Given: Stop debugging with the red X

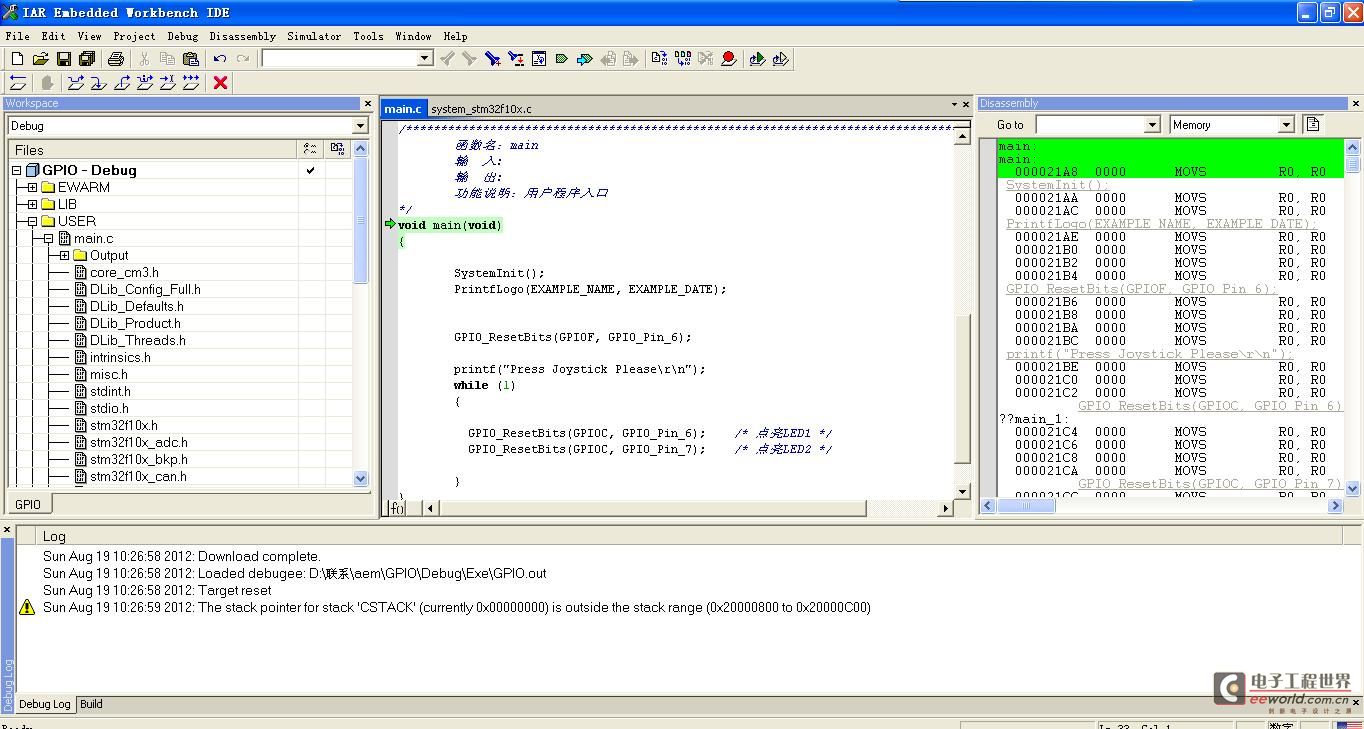Looking at the screenshot, I should coord(220,83).
